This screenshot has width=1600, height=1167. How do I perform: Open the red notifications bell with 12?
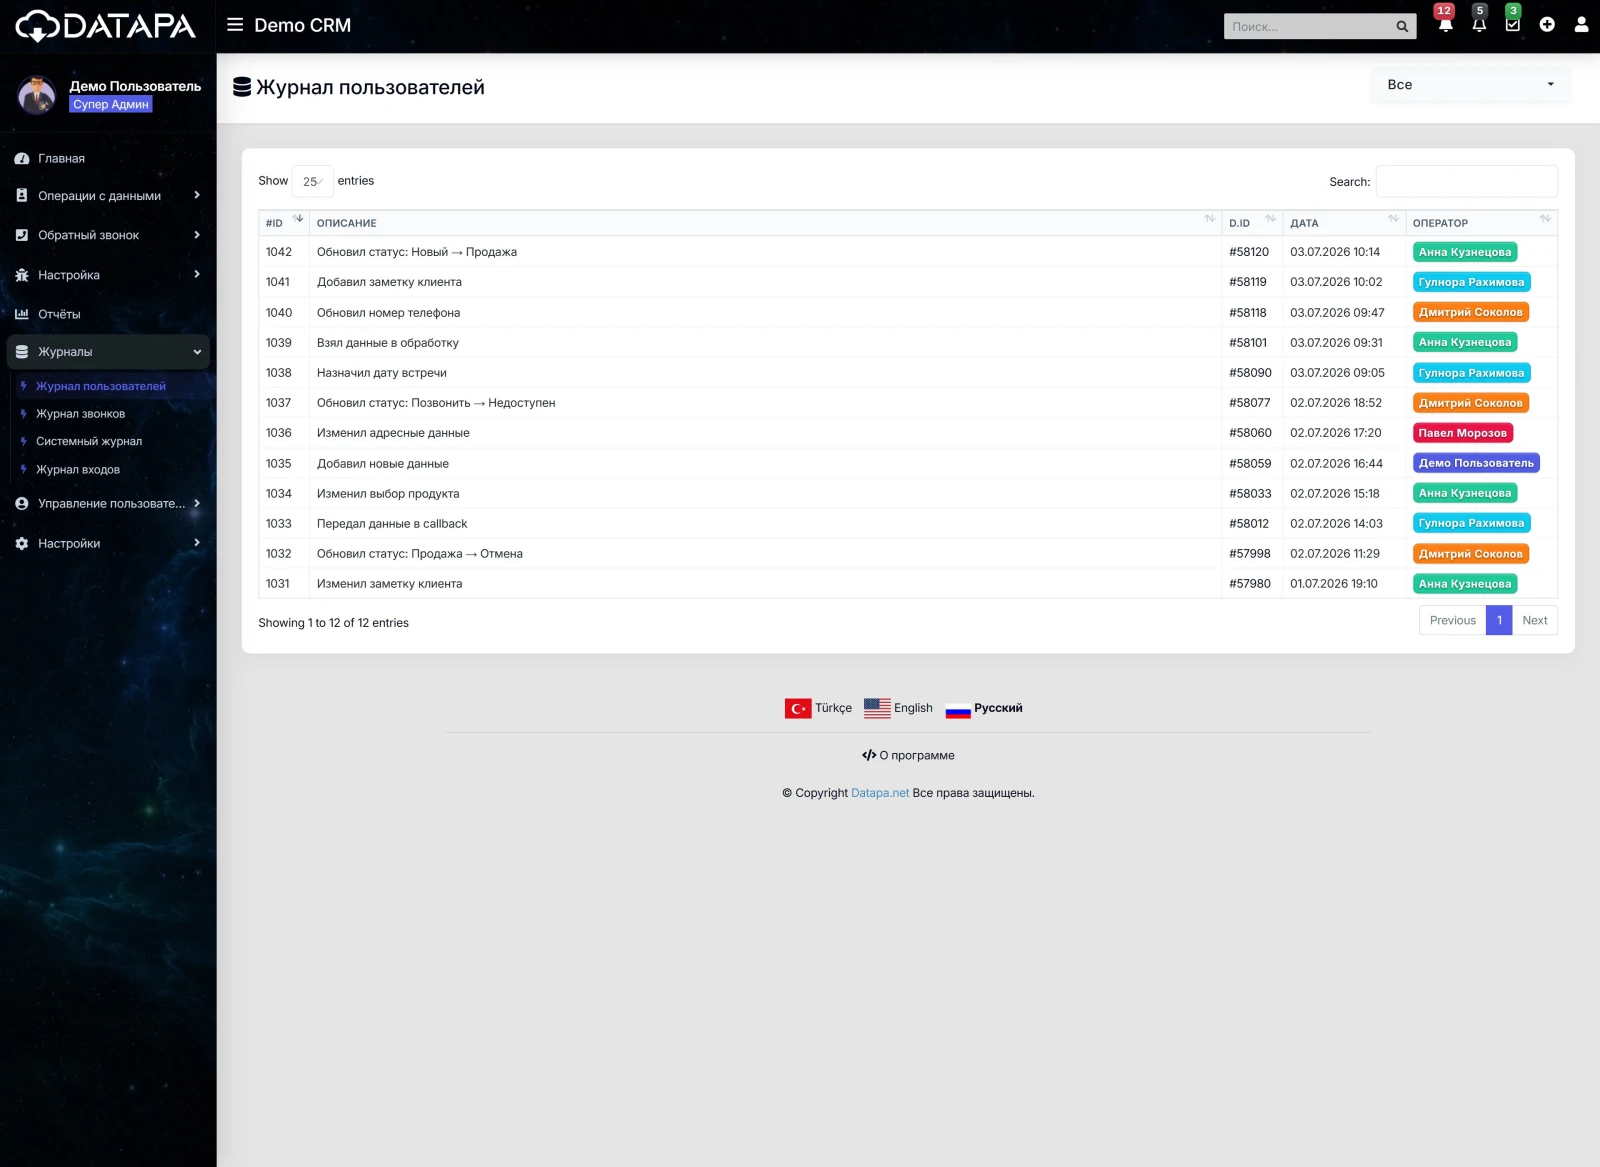tap(1445, 25)
